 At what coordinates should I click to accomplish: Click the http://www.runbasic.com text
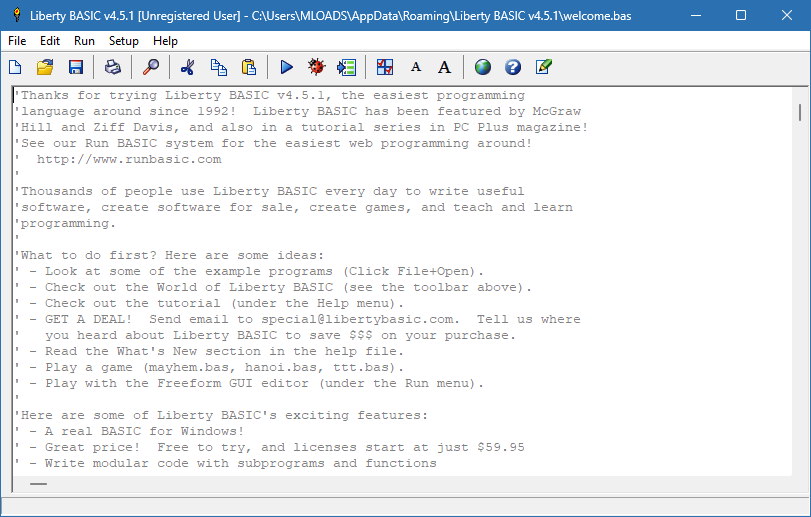point(129,159)
